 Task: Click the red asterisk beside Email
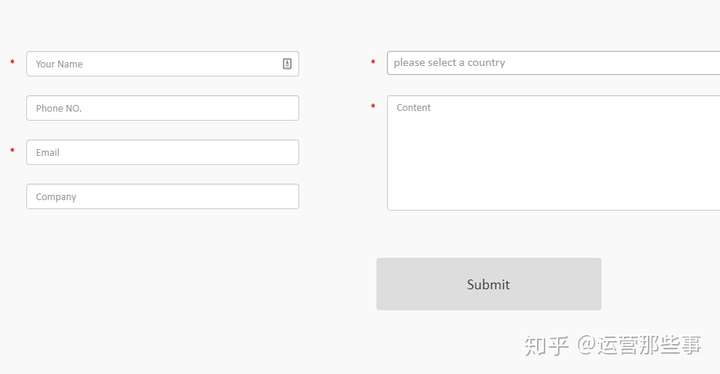pyautogui.click(x=12, y=150)
